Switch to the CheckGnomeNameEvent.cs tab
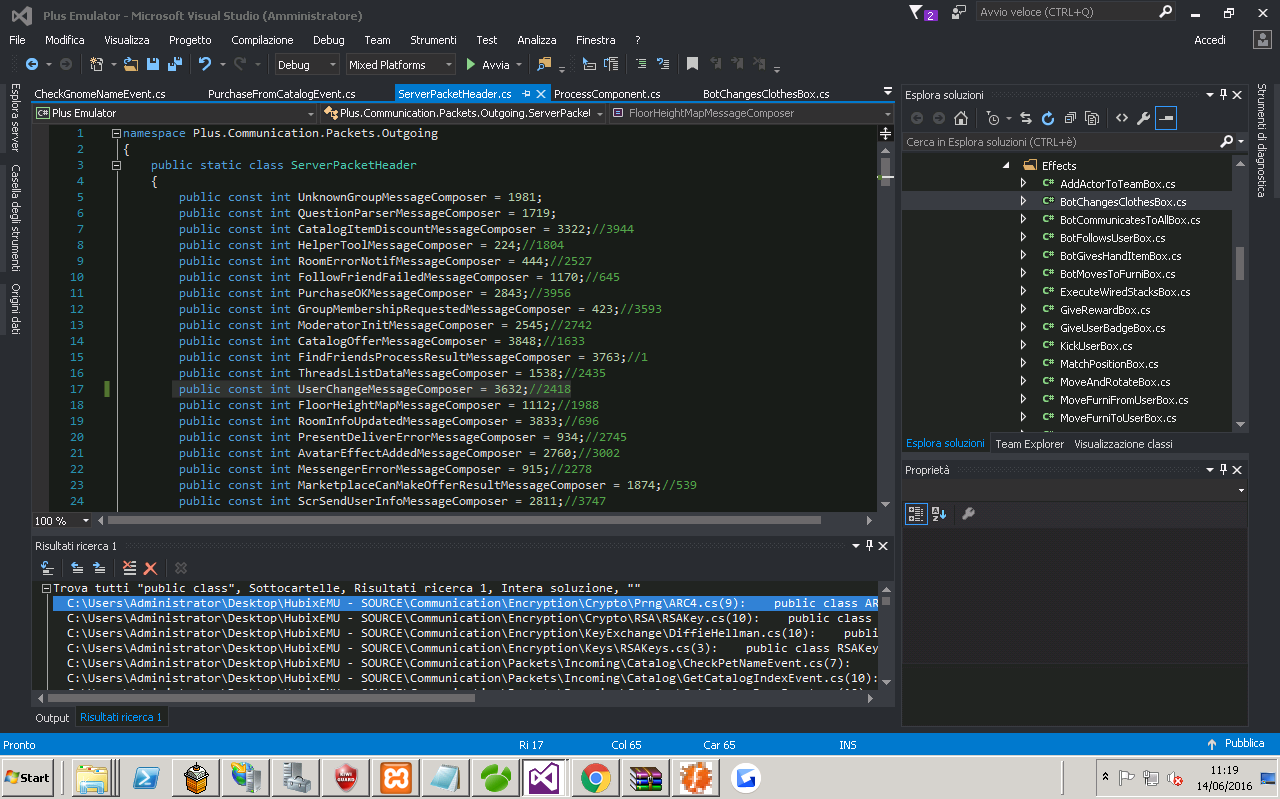The width and height of the screenshot is (1280, 799). pos(100,94)
